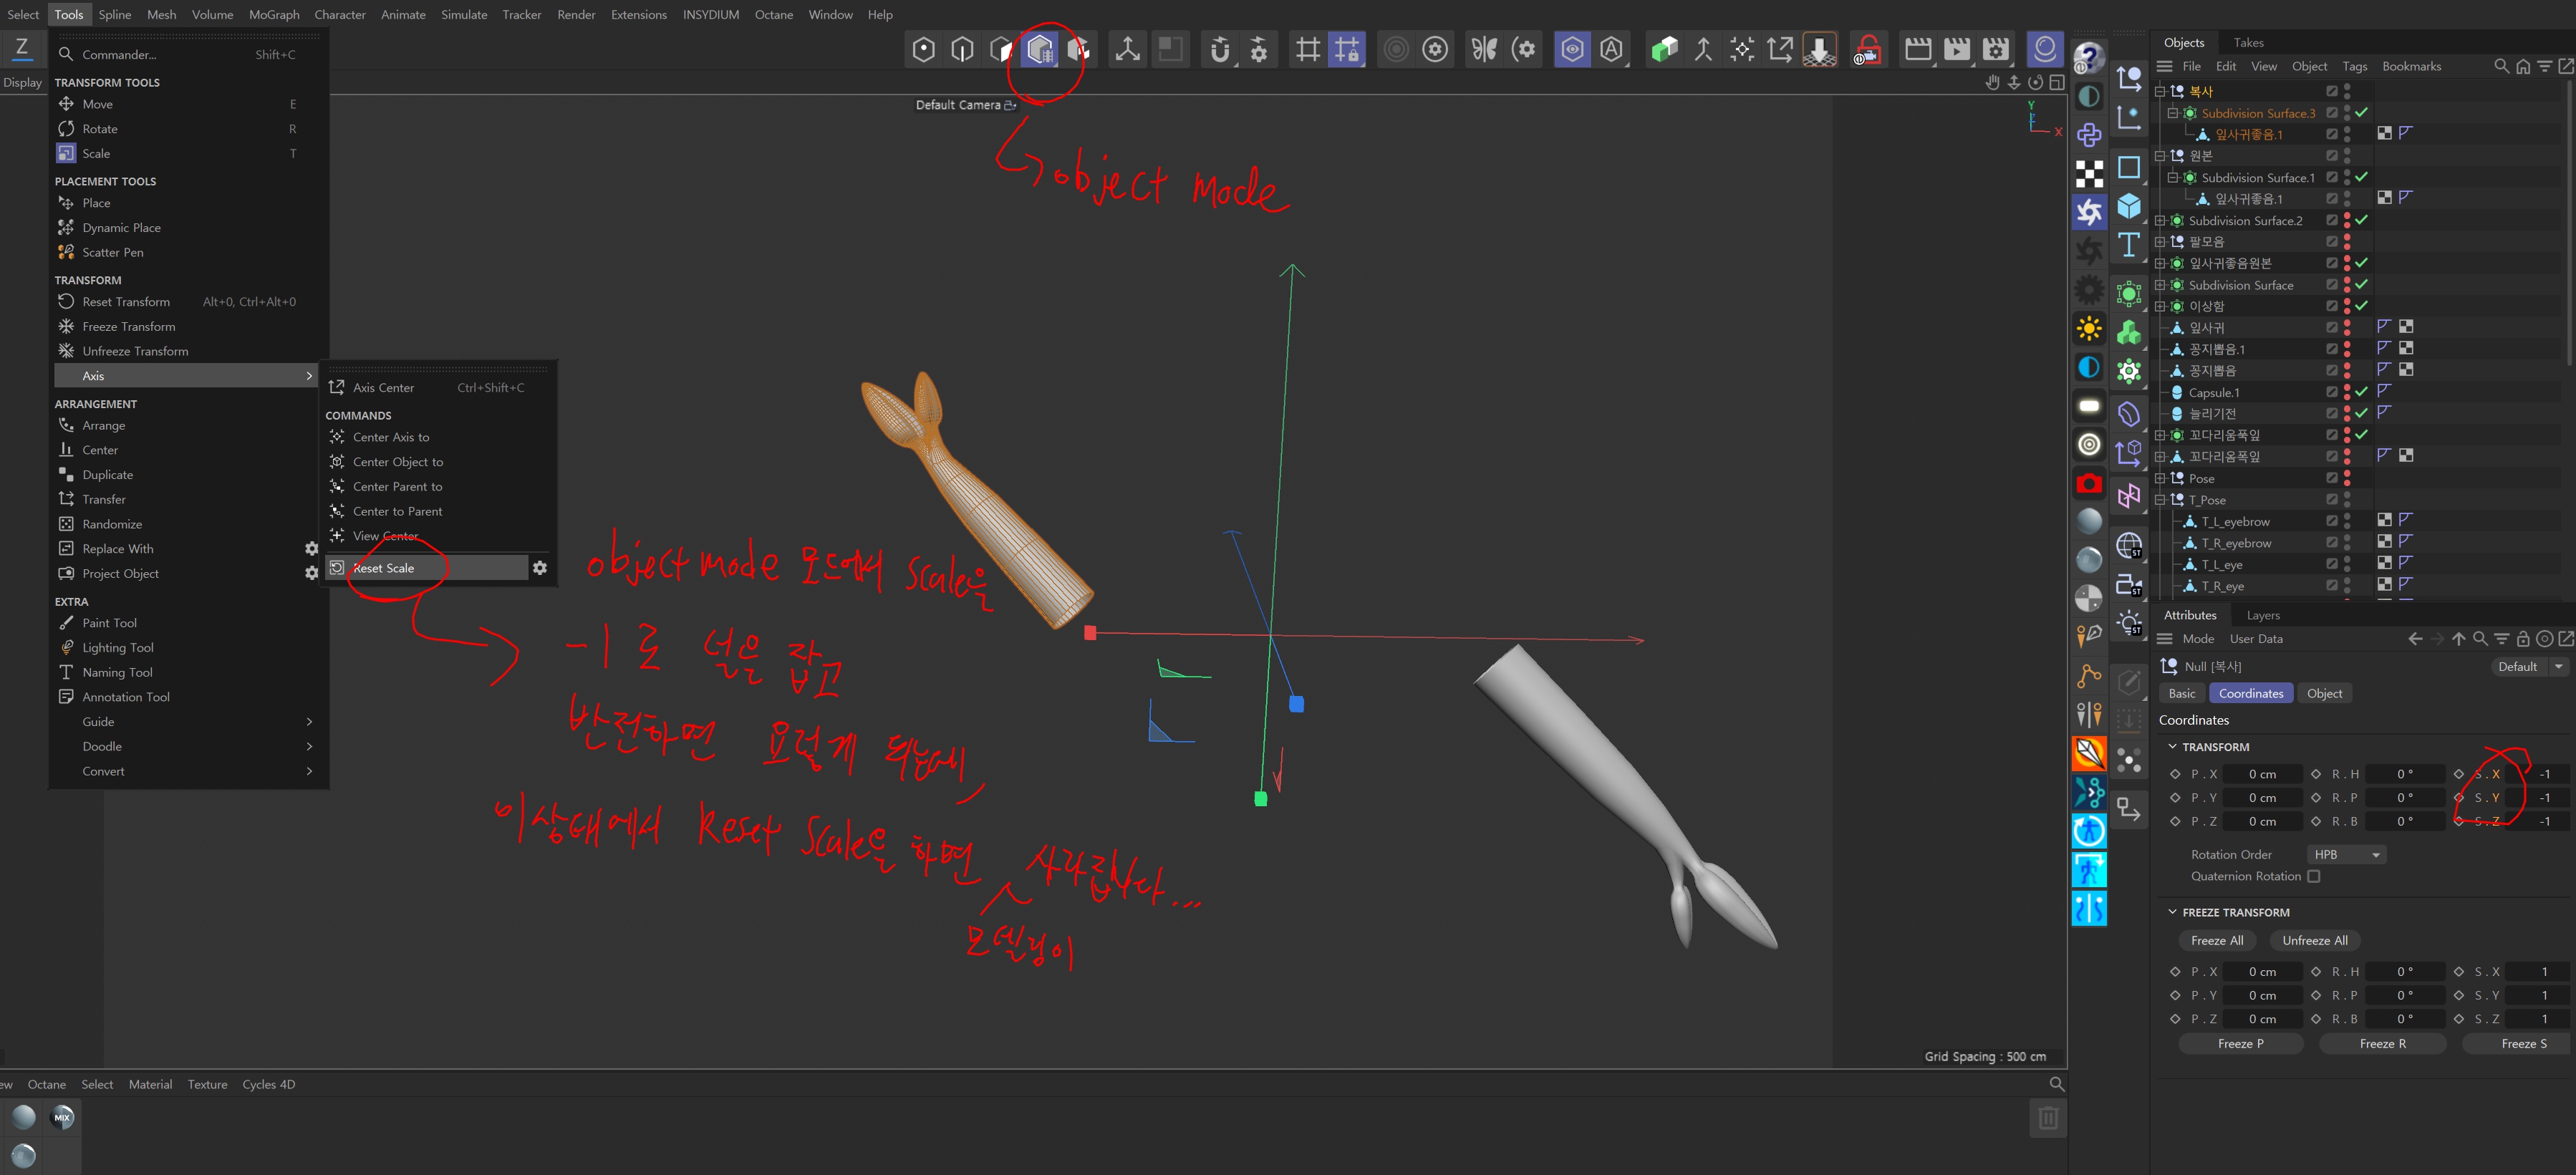Switch to the Layers tab

[2262, 615]
